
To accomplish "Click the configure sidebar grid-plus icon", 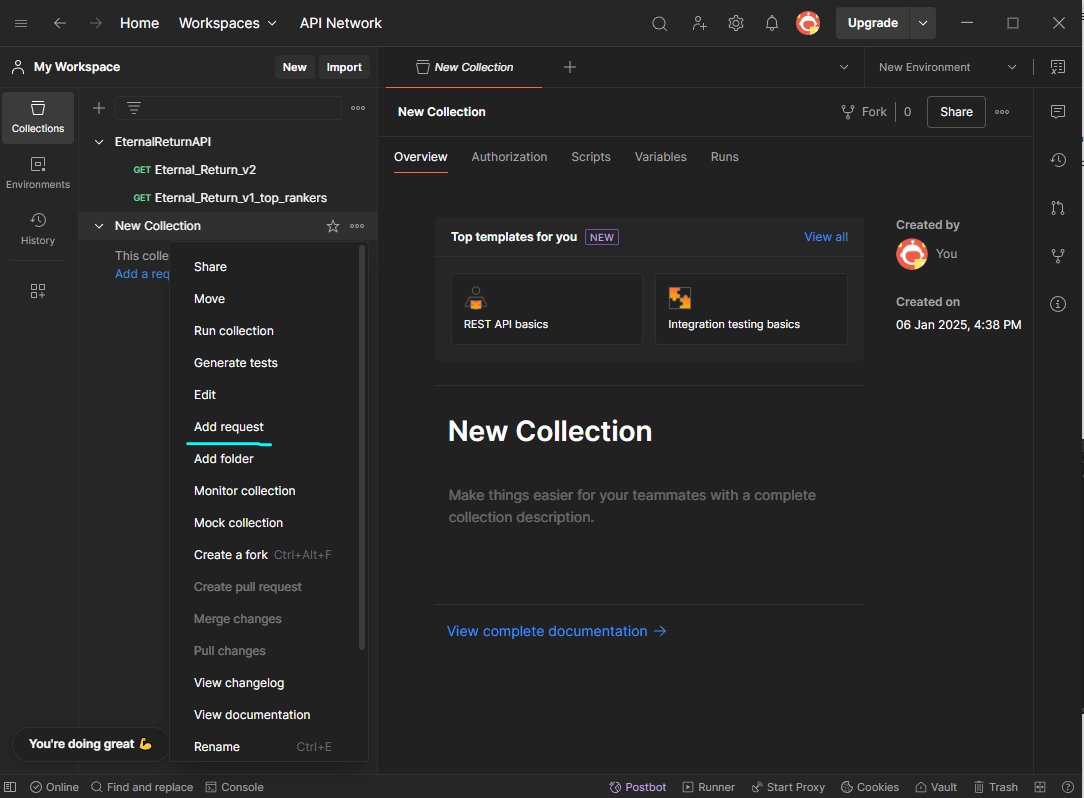I will [x=38, y=291].
